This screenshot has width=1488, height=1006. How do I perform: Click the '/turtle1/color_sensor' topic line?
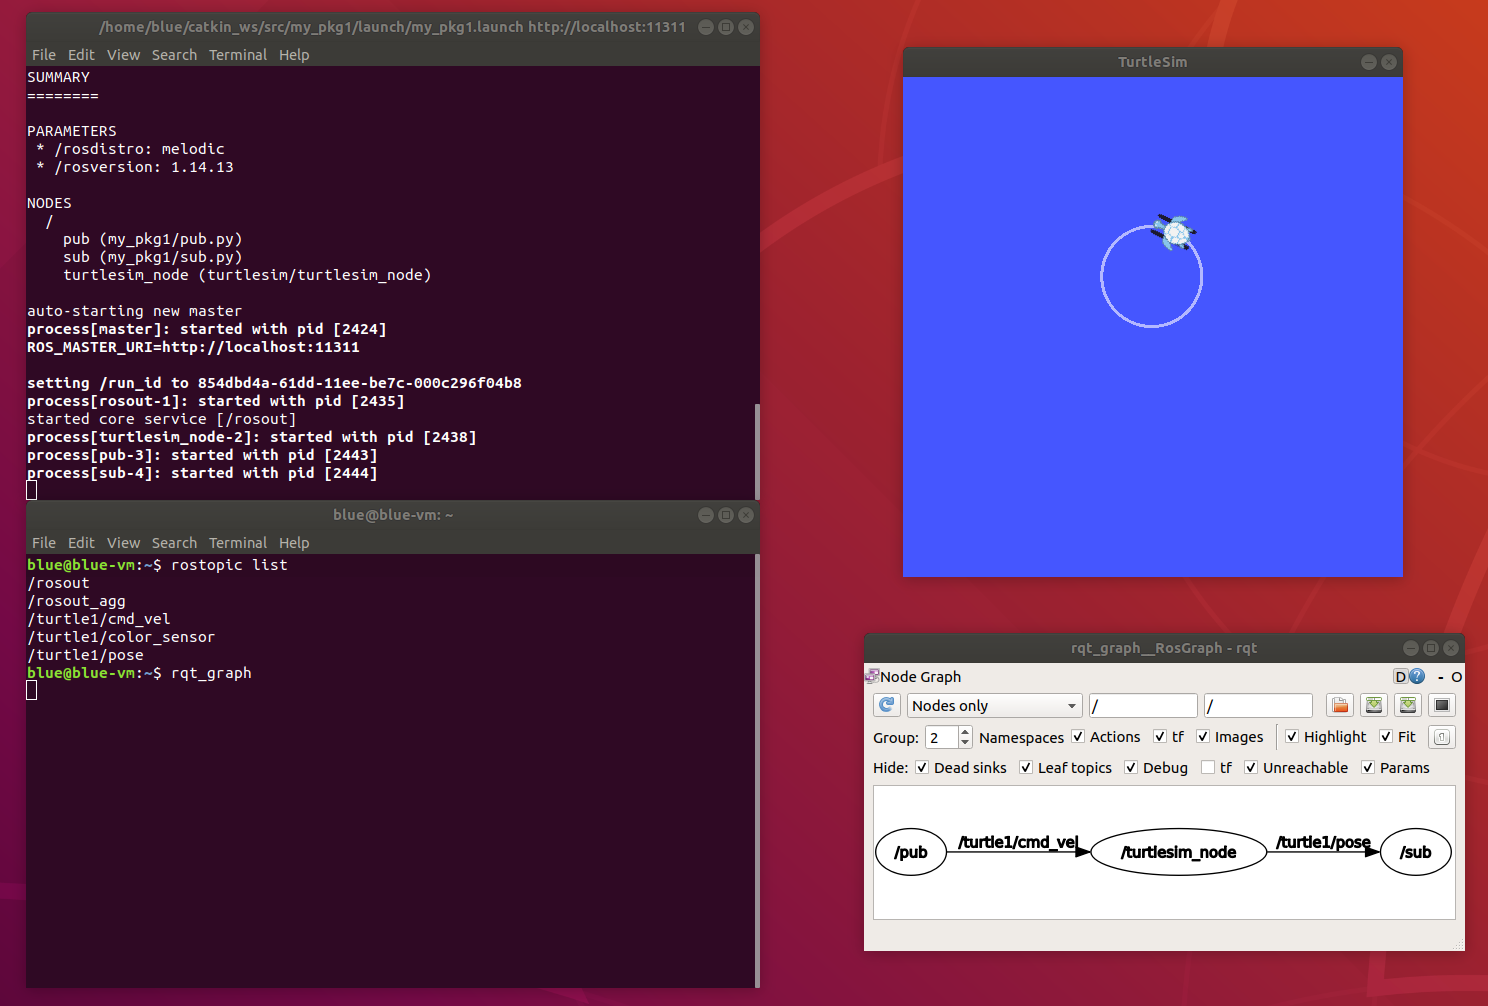[x=121, y=637]
